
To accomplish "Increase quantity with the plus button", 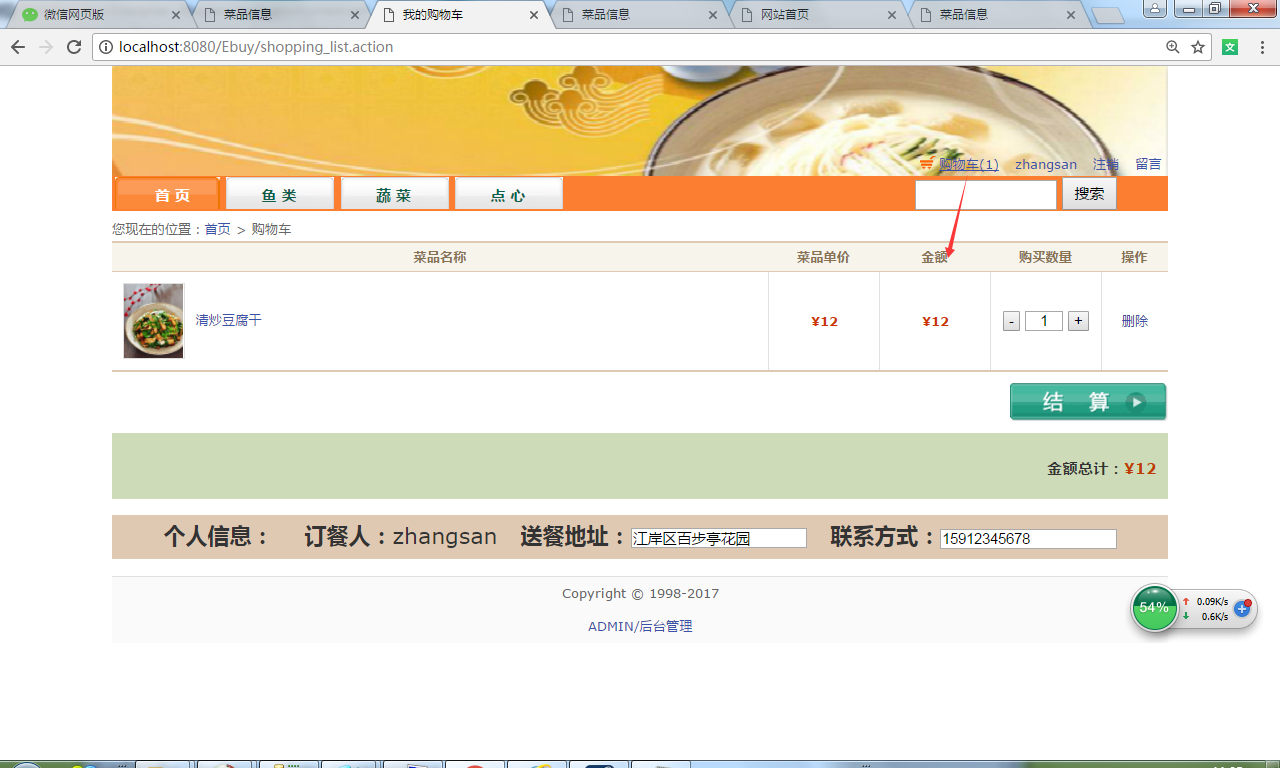I will pos(1078,321).
